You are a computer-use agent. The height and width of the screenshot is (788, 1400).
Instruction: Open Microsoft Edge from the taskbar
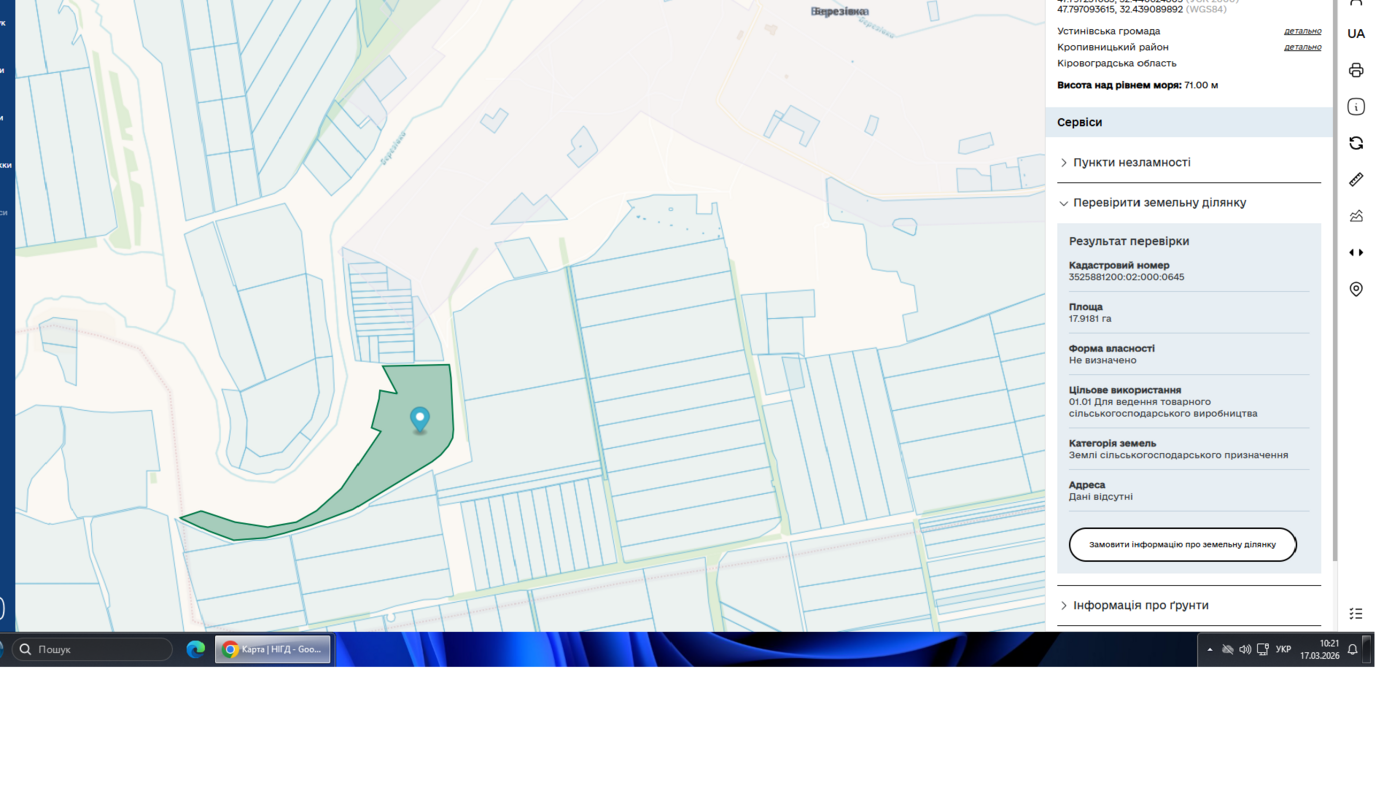pos(196,649)
